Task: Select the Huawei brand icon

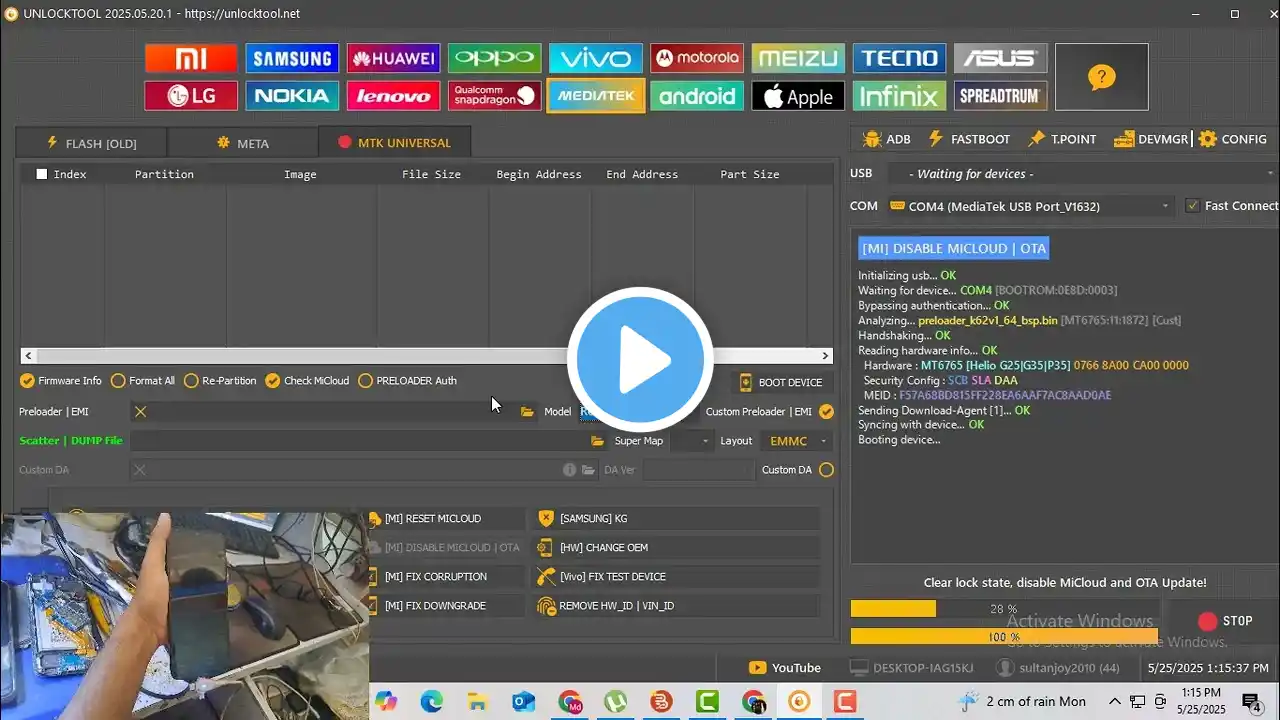Action: point(393,58)
